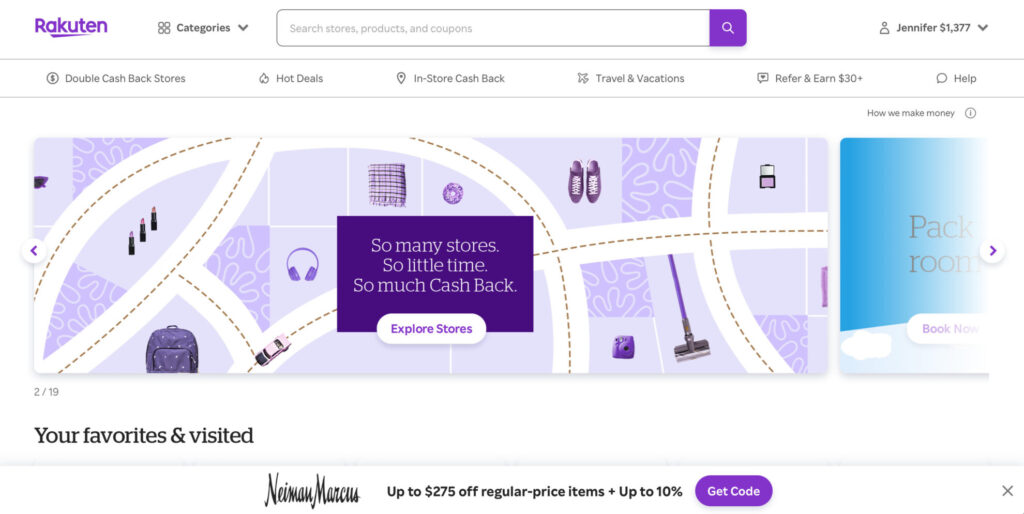Open the Jennifer $1,377 account dropdown
1024x514 pixels.
pyautogui.click(x=934, y=28)
